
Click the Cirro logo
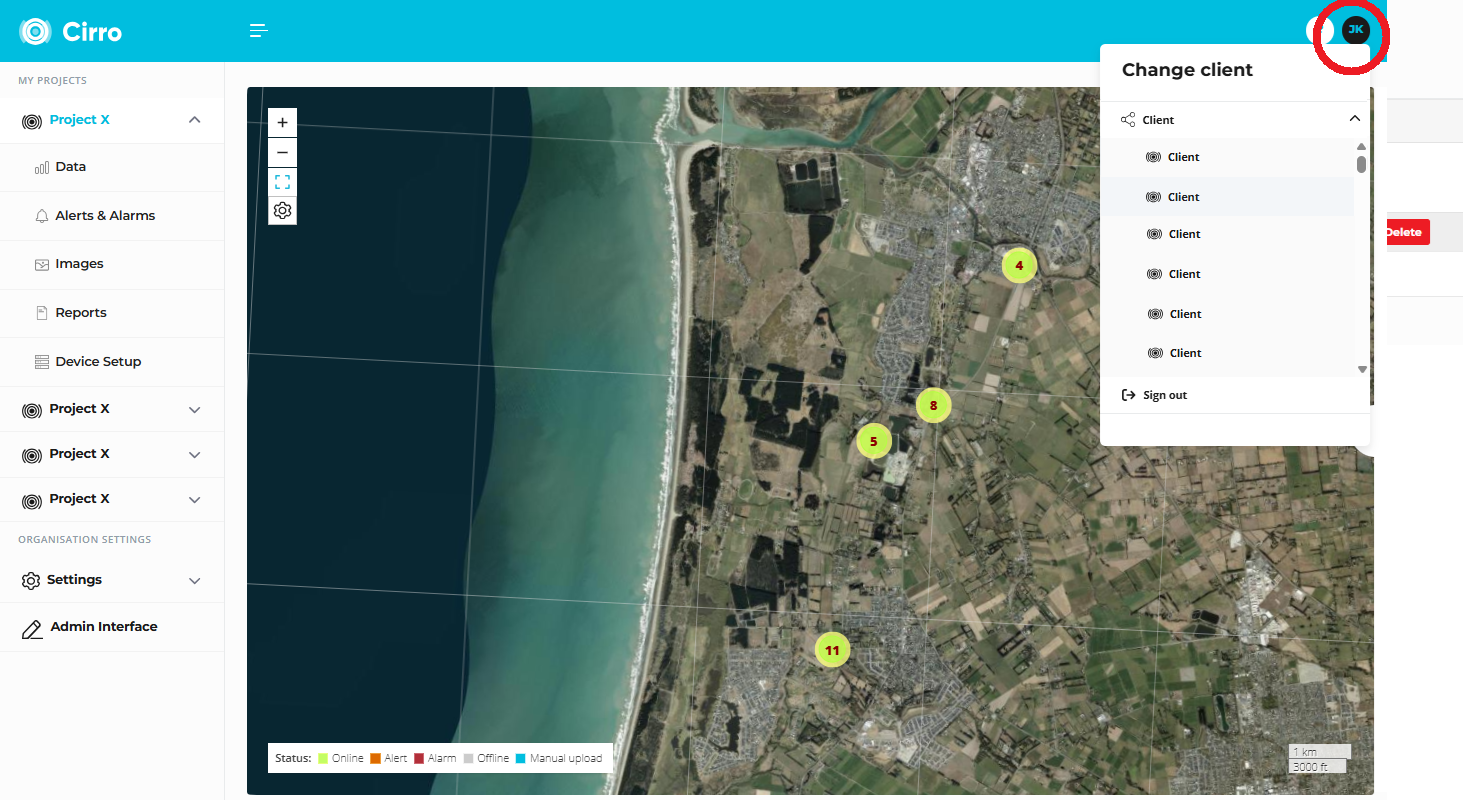point(71,32)
